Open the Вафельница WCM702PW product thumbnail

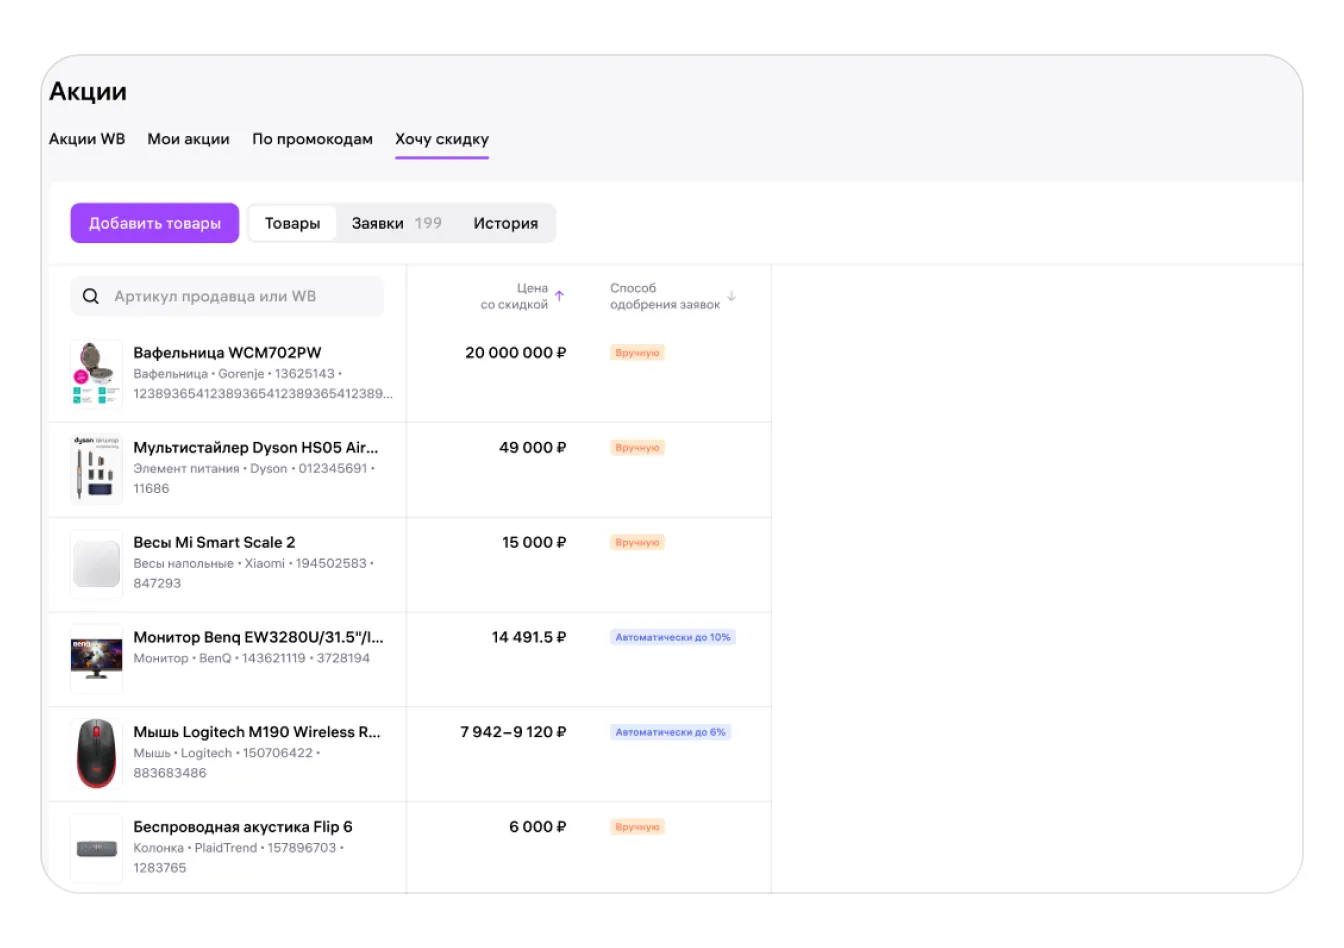click(96, 373)
